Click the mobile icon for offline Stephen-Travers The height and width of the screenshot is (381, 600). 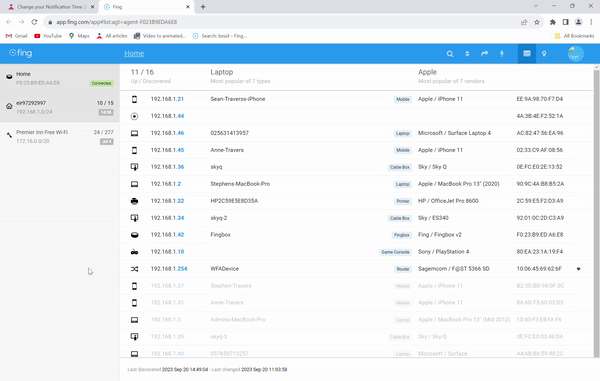[x=134, y=286]
